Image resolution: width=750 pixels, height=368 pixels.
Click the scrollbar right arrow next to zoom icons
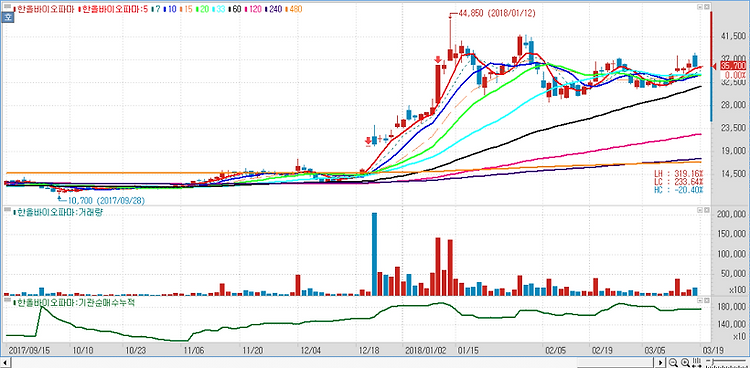661,362
